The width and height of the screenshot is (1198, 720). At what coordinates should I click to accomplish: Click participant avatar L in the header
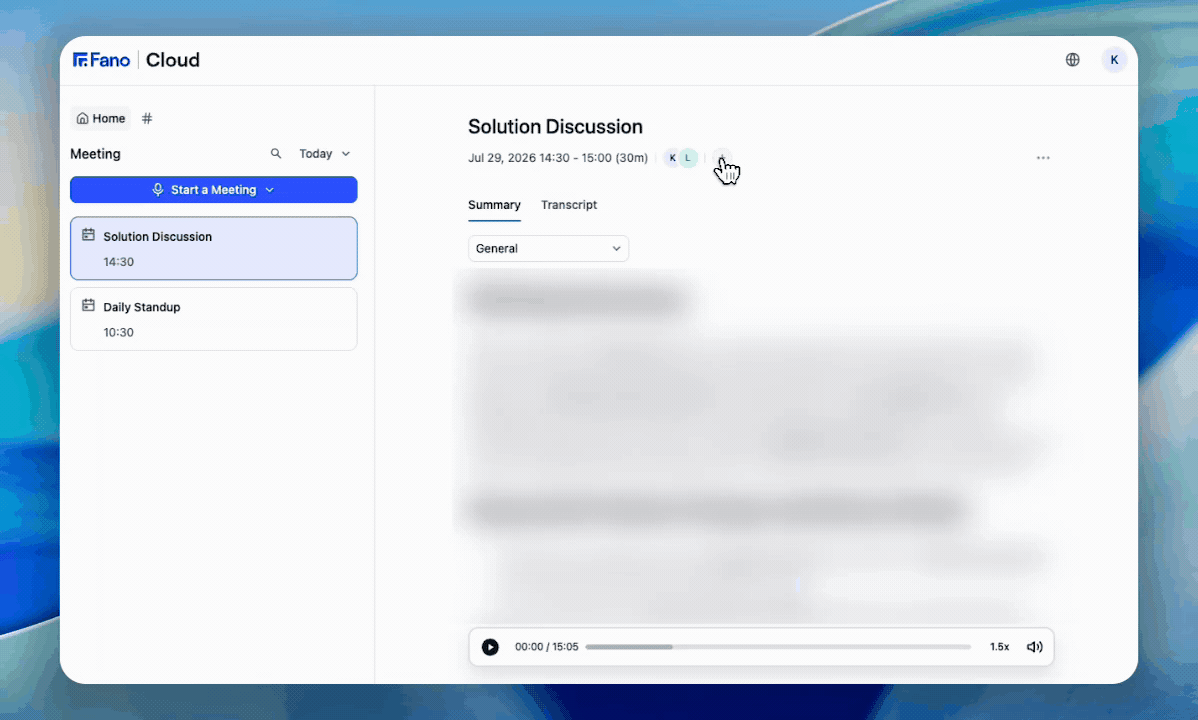[x=688, y=157]
